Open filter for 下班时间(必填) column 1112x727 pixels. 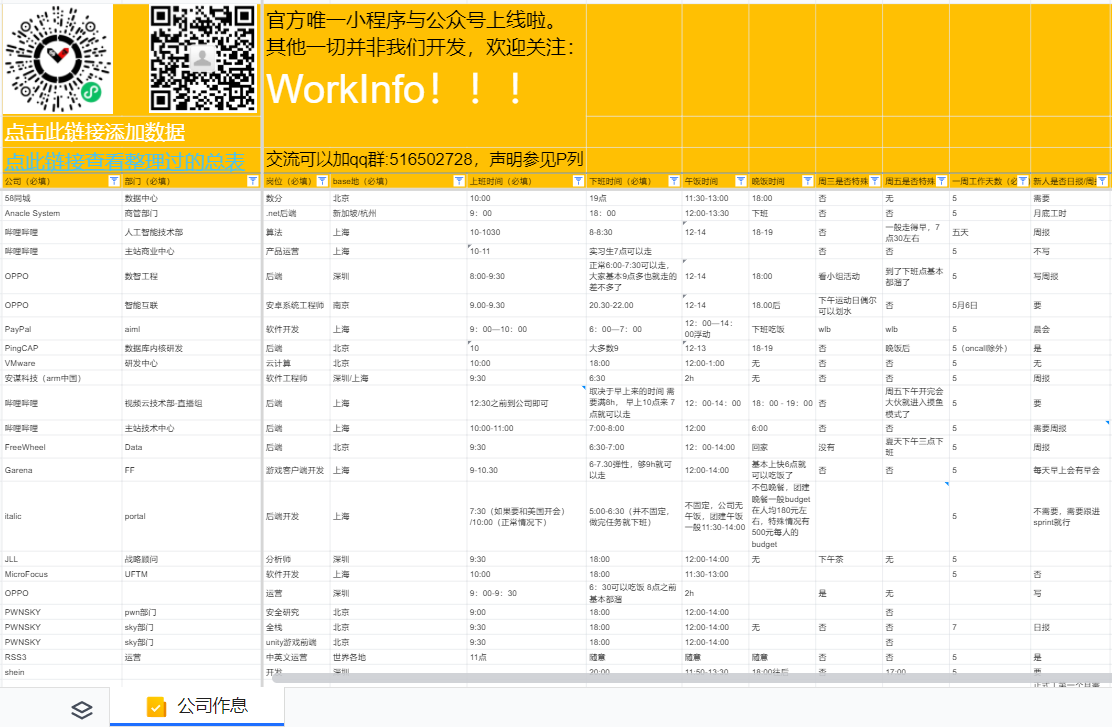(674, 181)
